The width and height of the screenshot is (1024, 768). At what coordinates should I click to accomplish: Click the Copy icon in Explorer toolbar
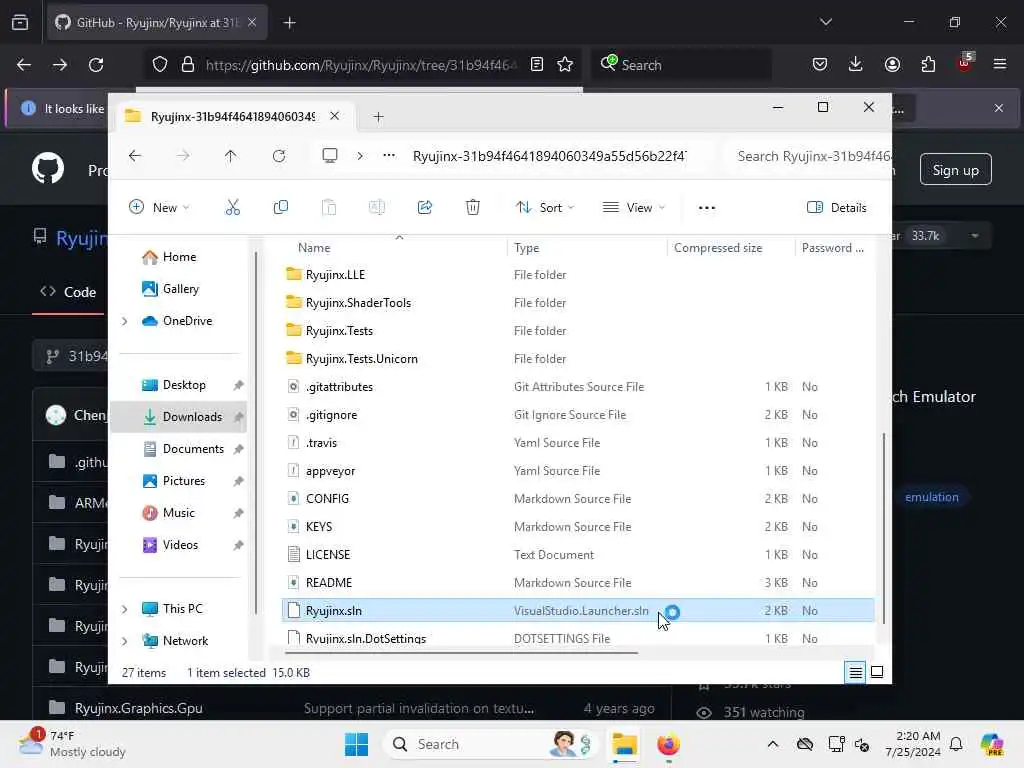[x=281, y=208]
